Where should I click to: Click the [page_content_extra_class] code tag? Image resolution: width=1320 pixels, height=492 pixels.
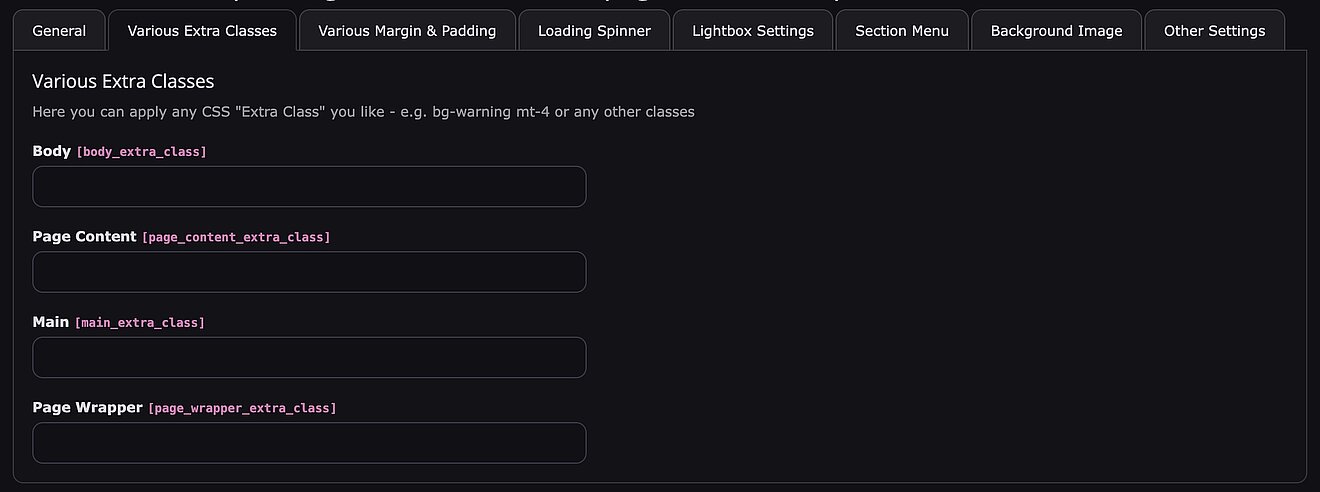pyautogui.click(x=236, y=237)
